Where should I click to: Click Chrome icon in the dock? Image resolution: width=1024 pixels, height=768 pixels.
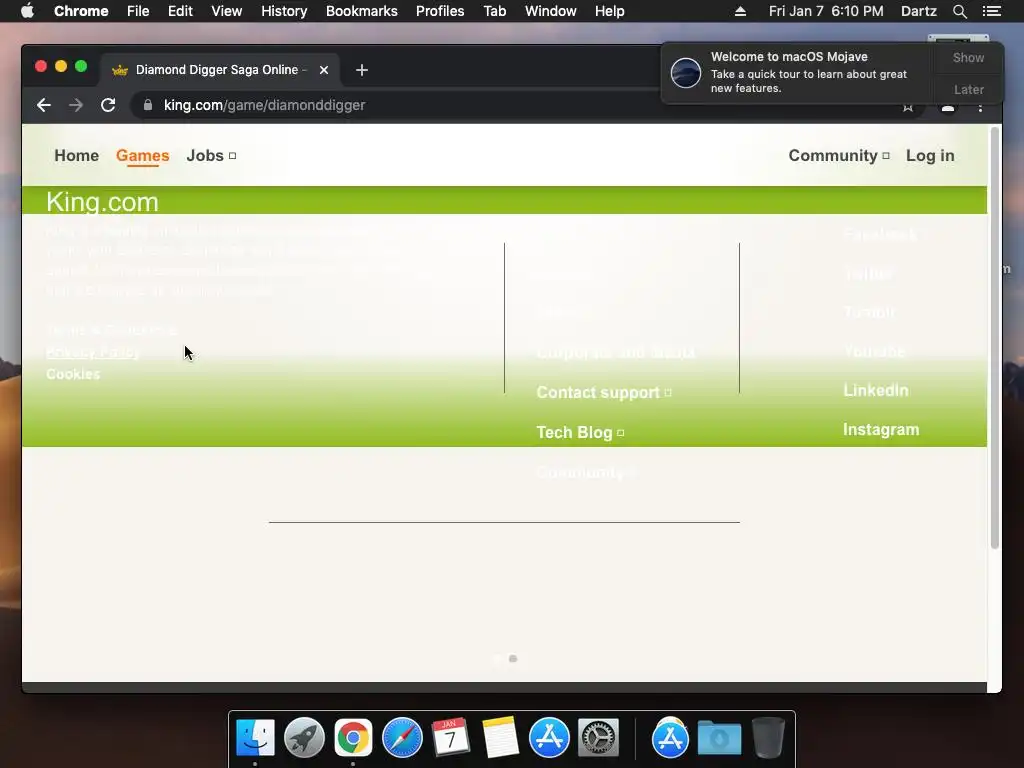tap(353, 738)
